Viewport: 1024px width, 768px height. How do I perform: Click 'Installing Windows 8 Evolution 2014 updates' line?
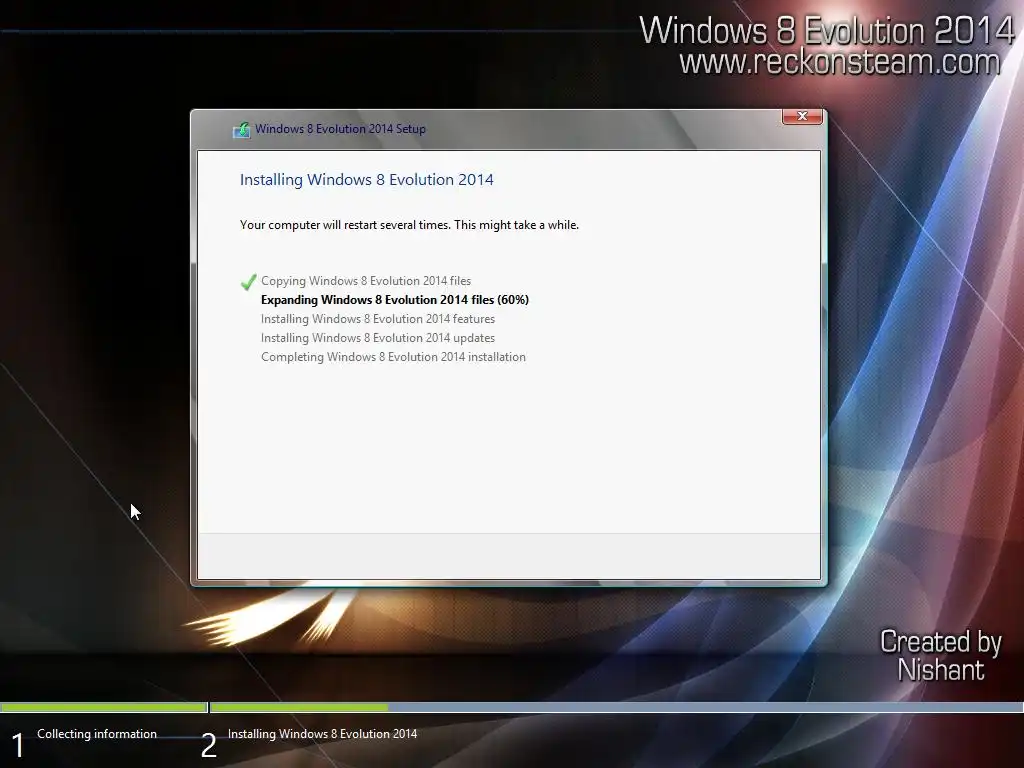pos(377,338)
